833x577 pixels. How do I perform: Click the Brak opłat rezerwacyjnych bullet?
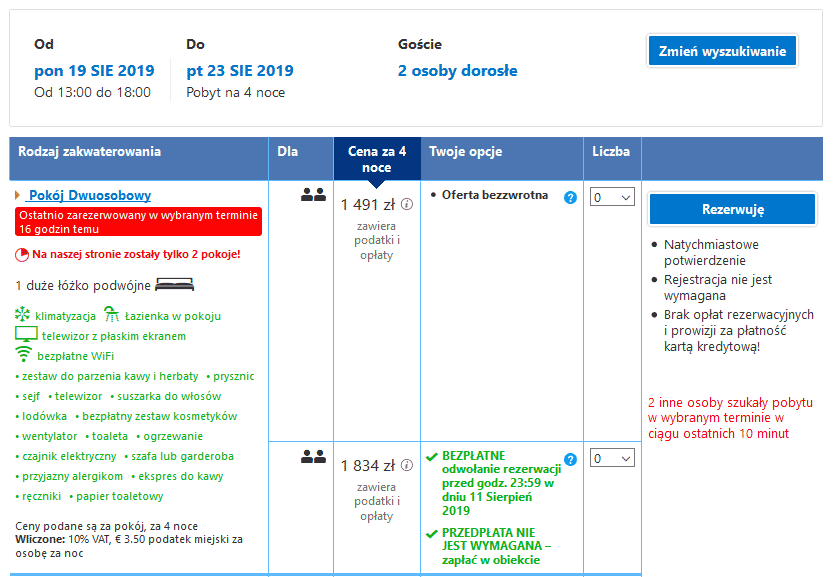[738, 330]
